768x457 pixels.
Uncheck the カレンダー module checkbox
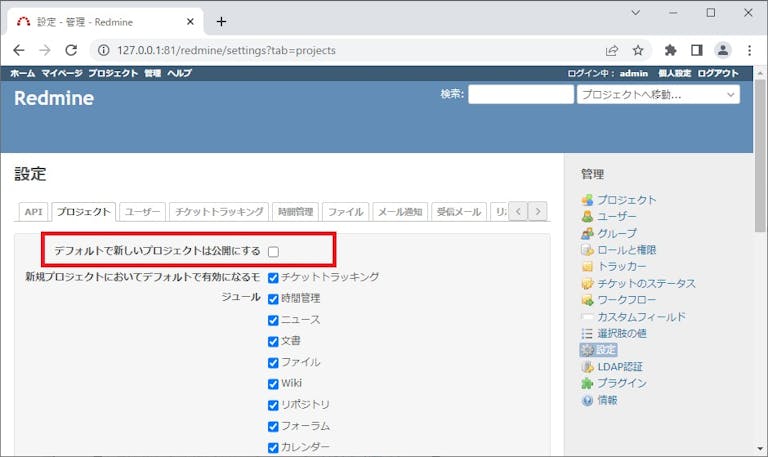pyautogui.click(x=273, y=448)
